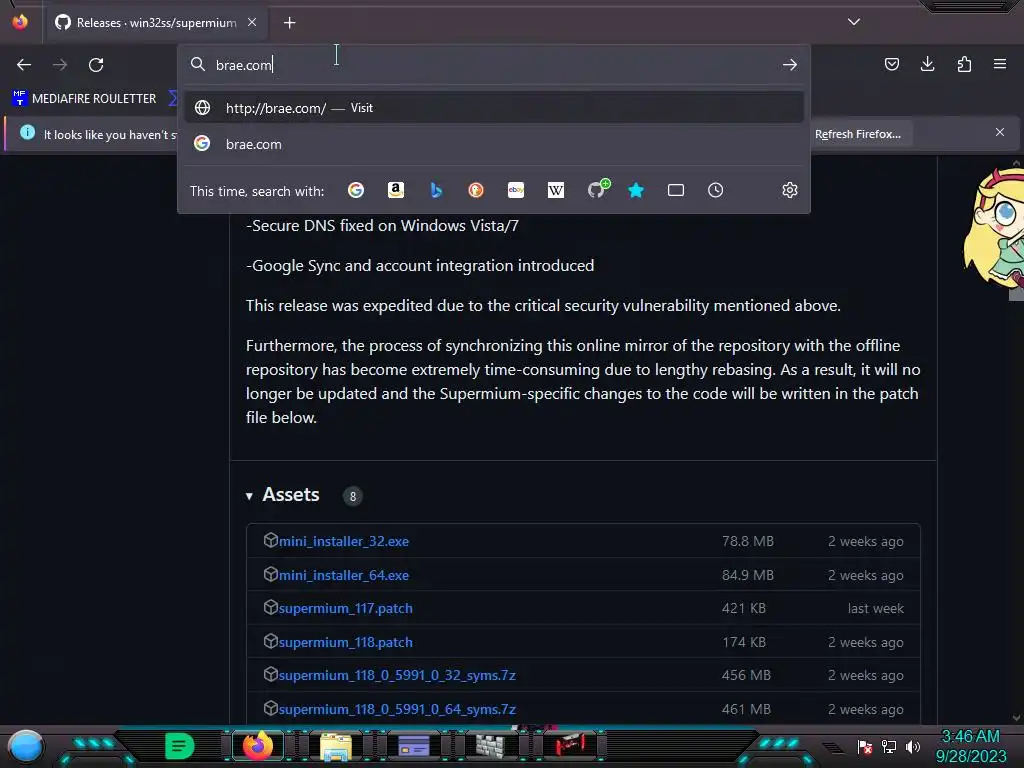Search this time with Amazon icon
Screen dimensions: 1024x768
coord(396,190)
